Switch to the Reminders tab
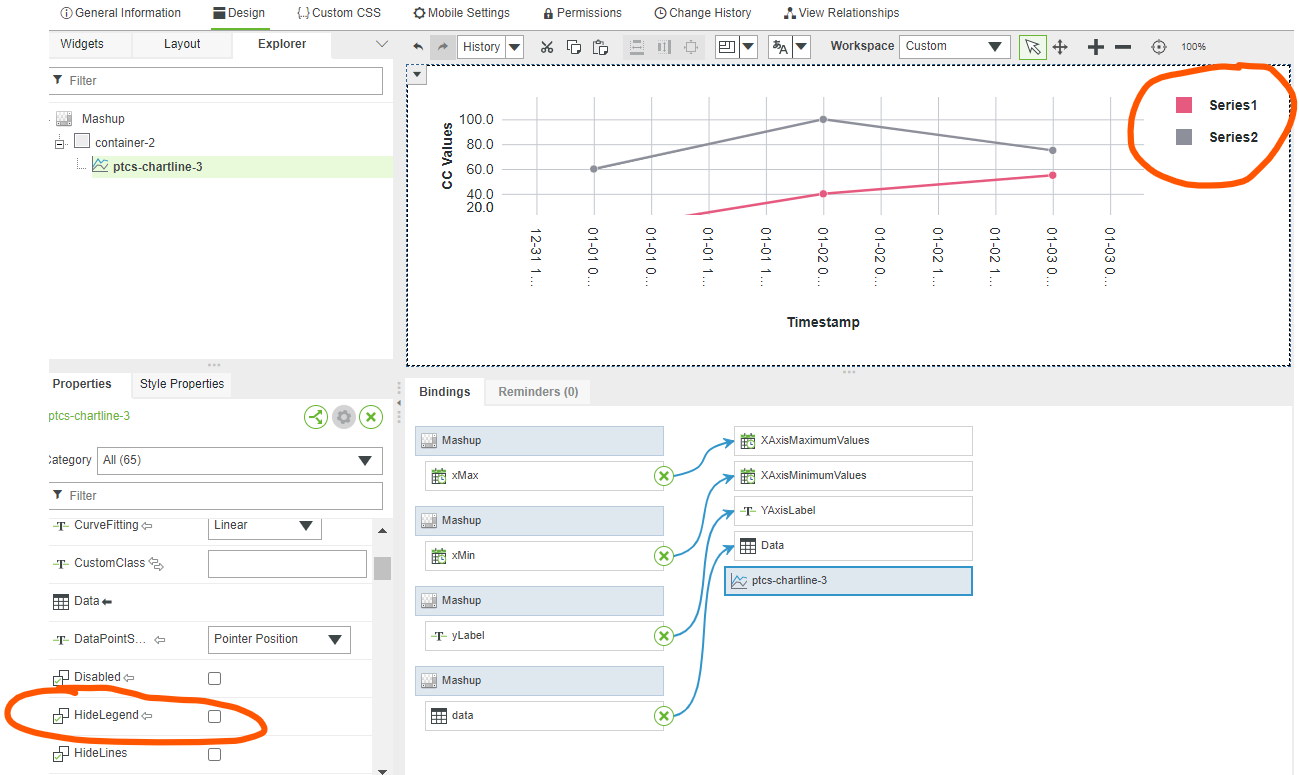The image size is (1299, 775). 537,392
